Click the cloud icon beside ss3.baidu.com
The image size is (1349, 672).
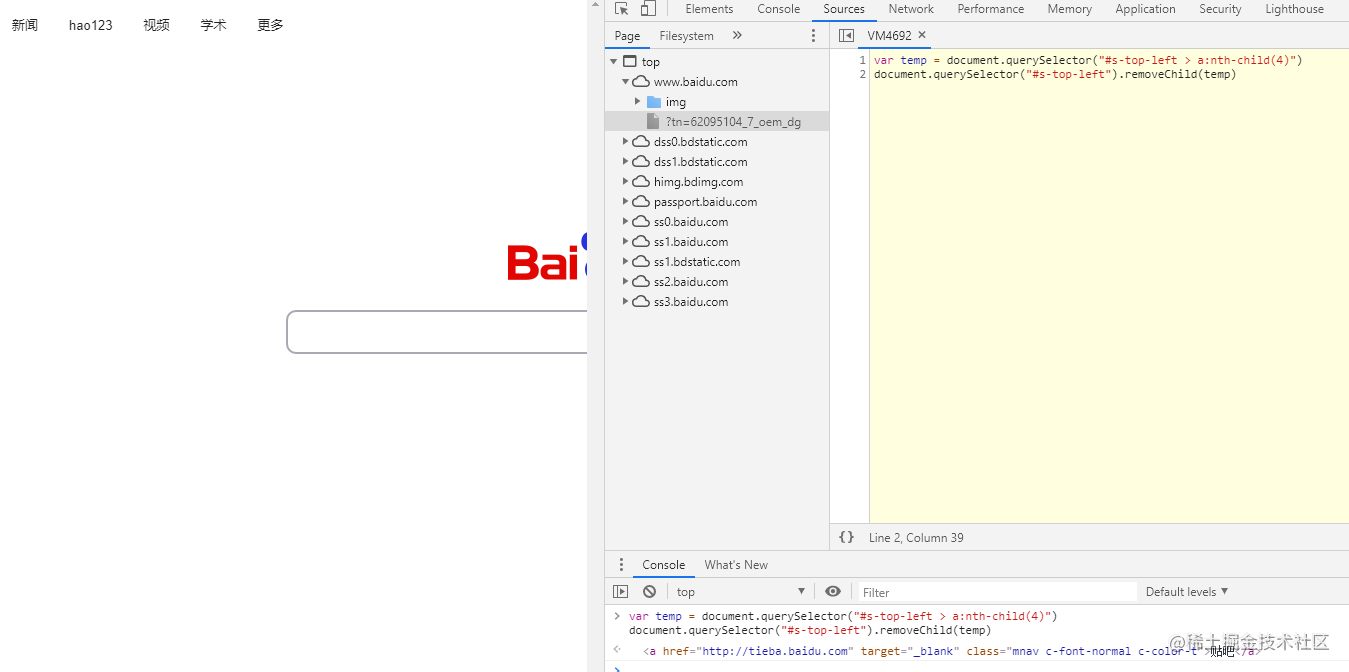[641, 302]
